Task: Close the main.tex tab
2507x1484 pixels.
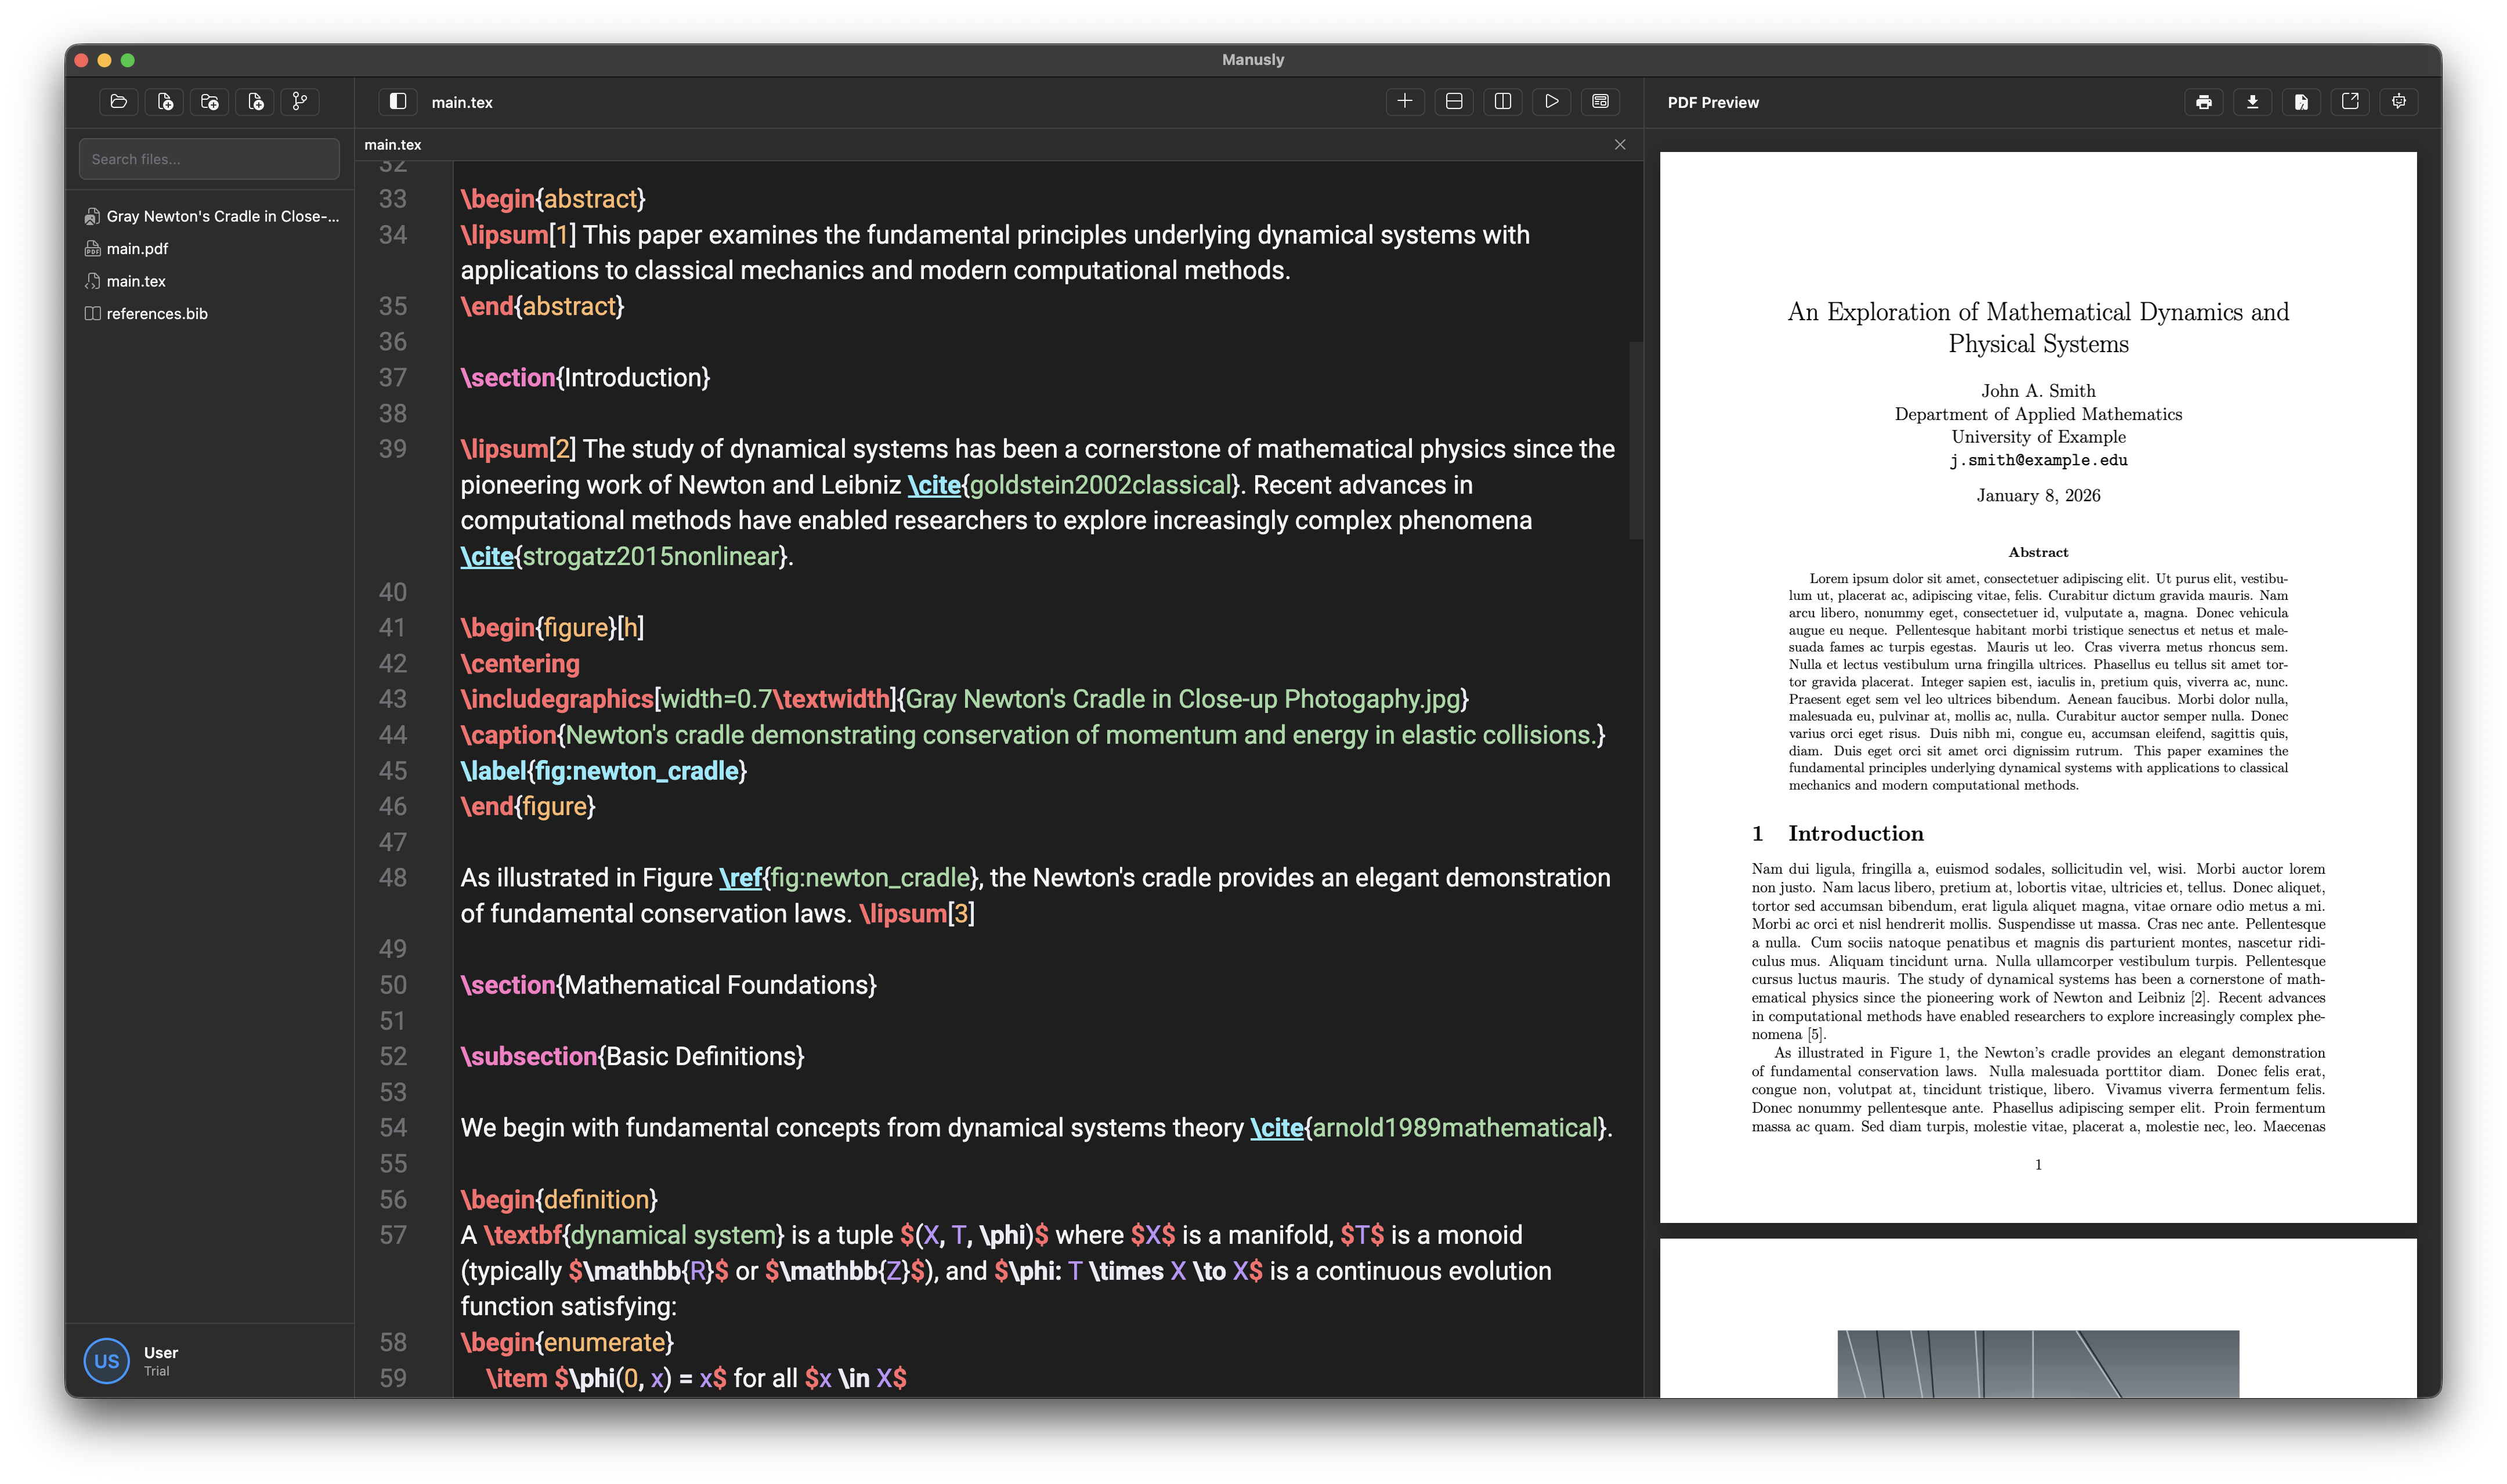Action: 1619,144
